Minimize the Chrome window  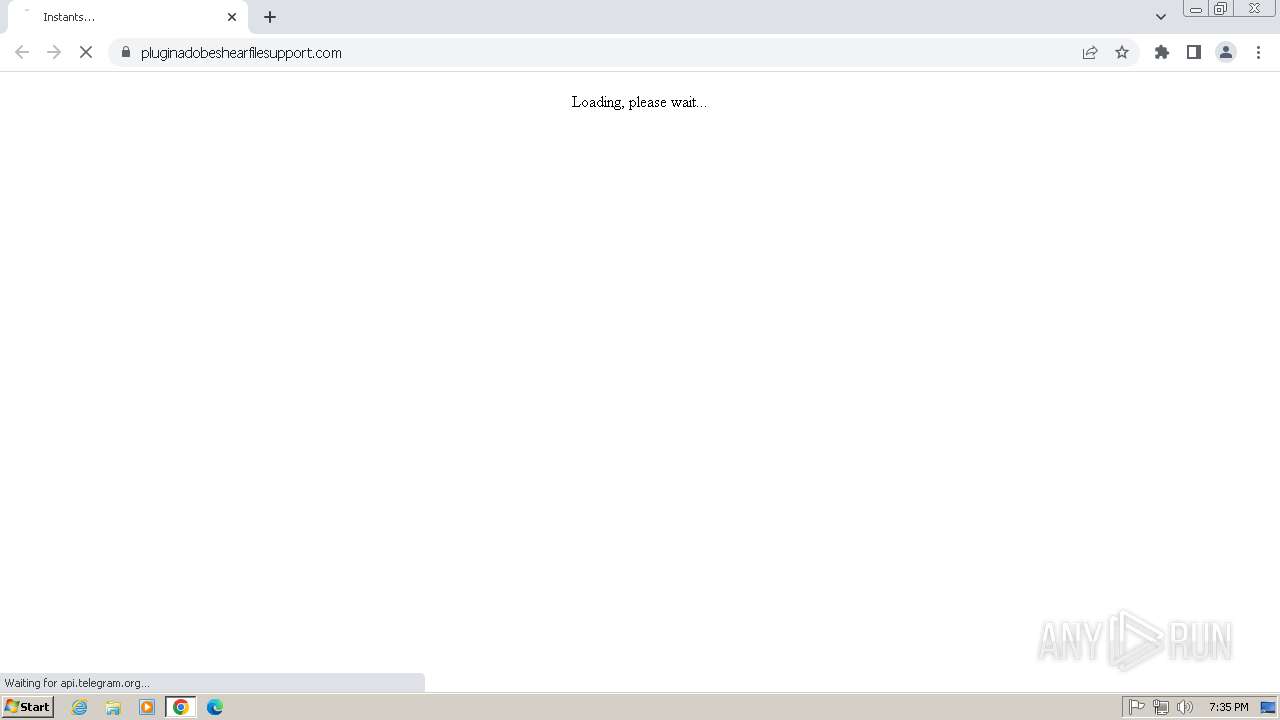(1196, 9)
